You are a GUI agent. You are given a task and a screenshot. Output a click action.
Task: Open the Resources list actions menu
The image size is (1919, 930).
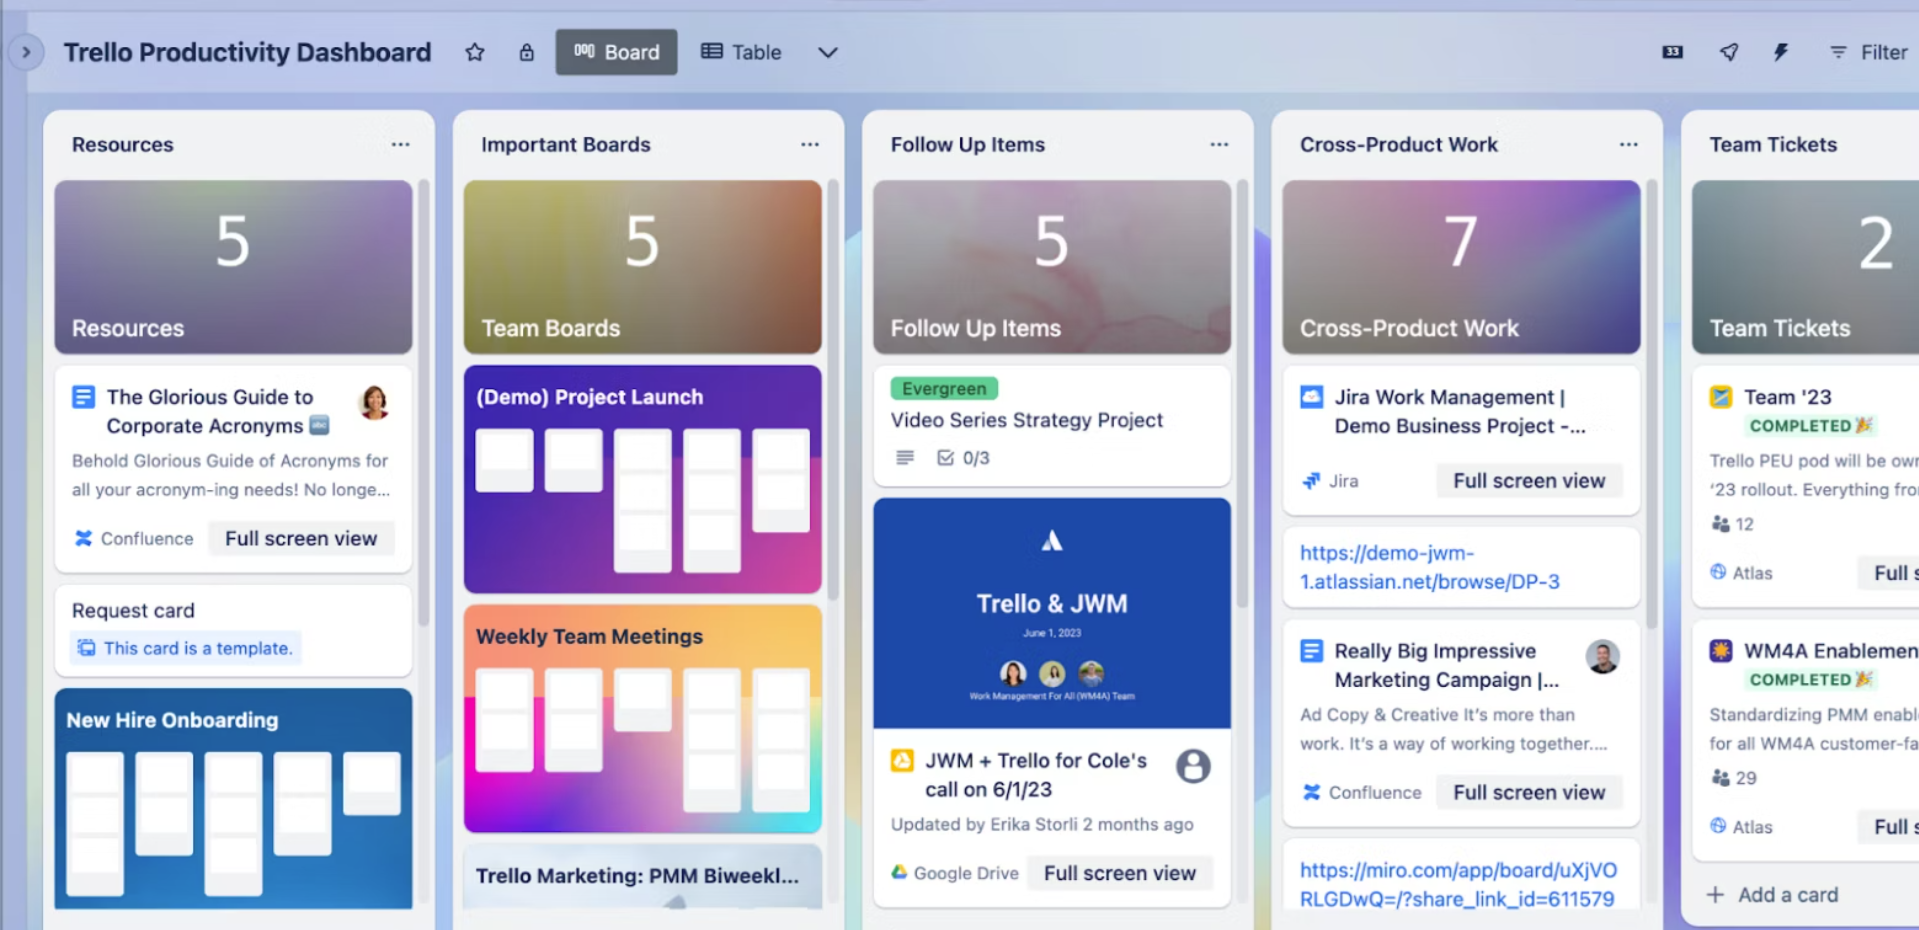click(x=399, y=144)
